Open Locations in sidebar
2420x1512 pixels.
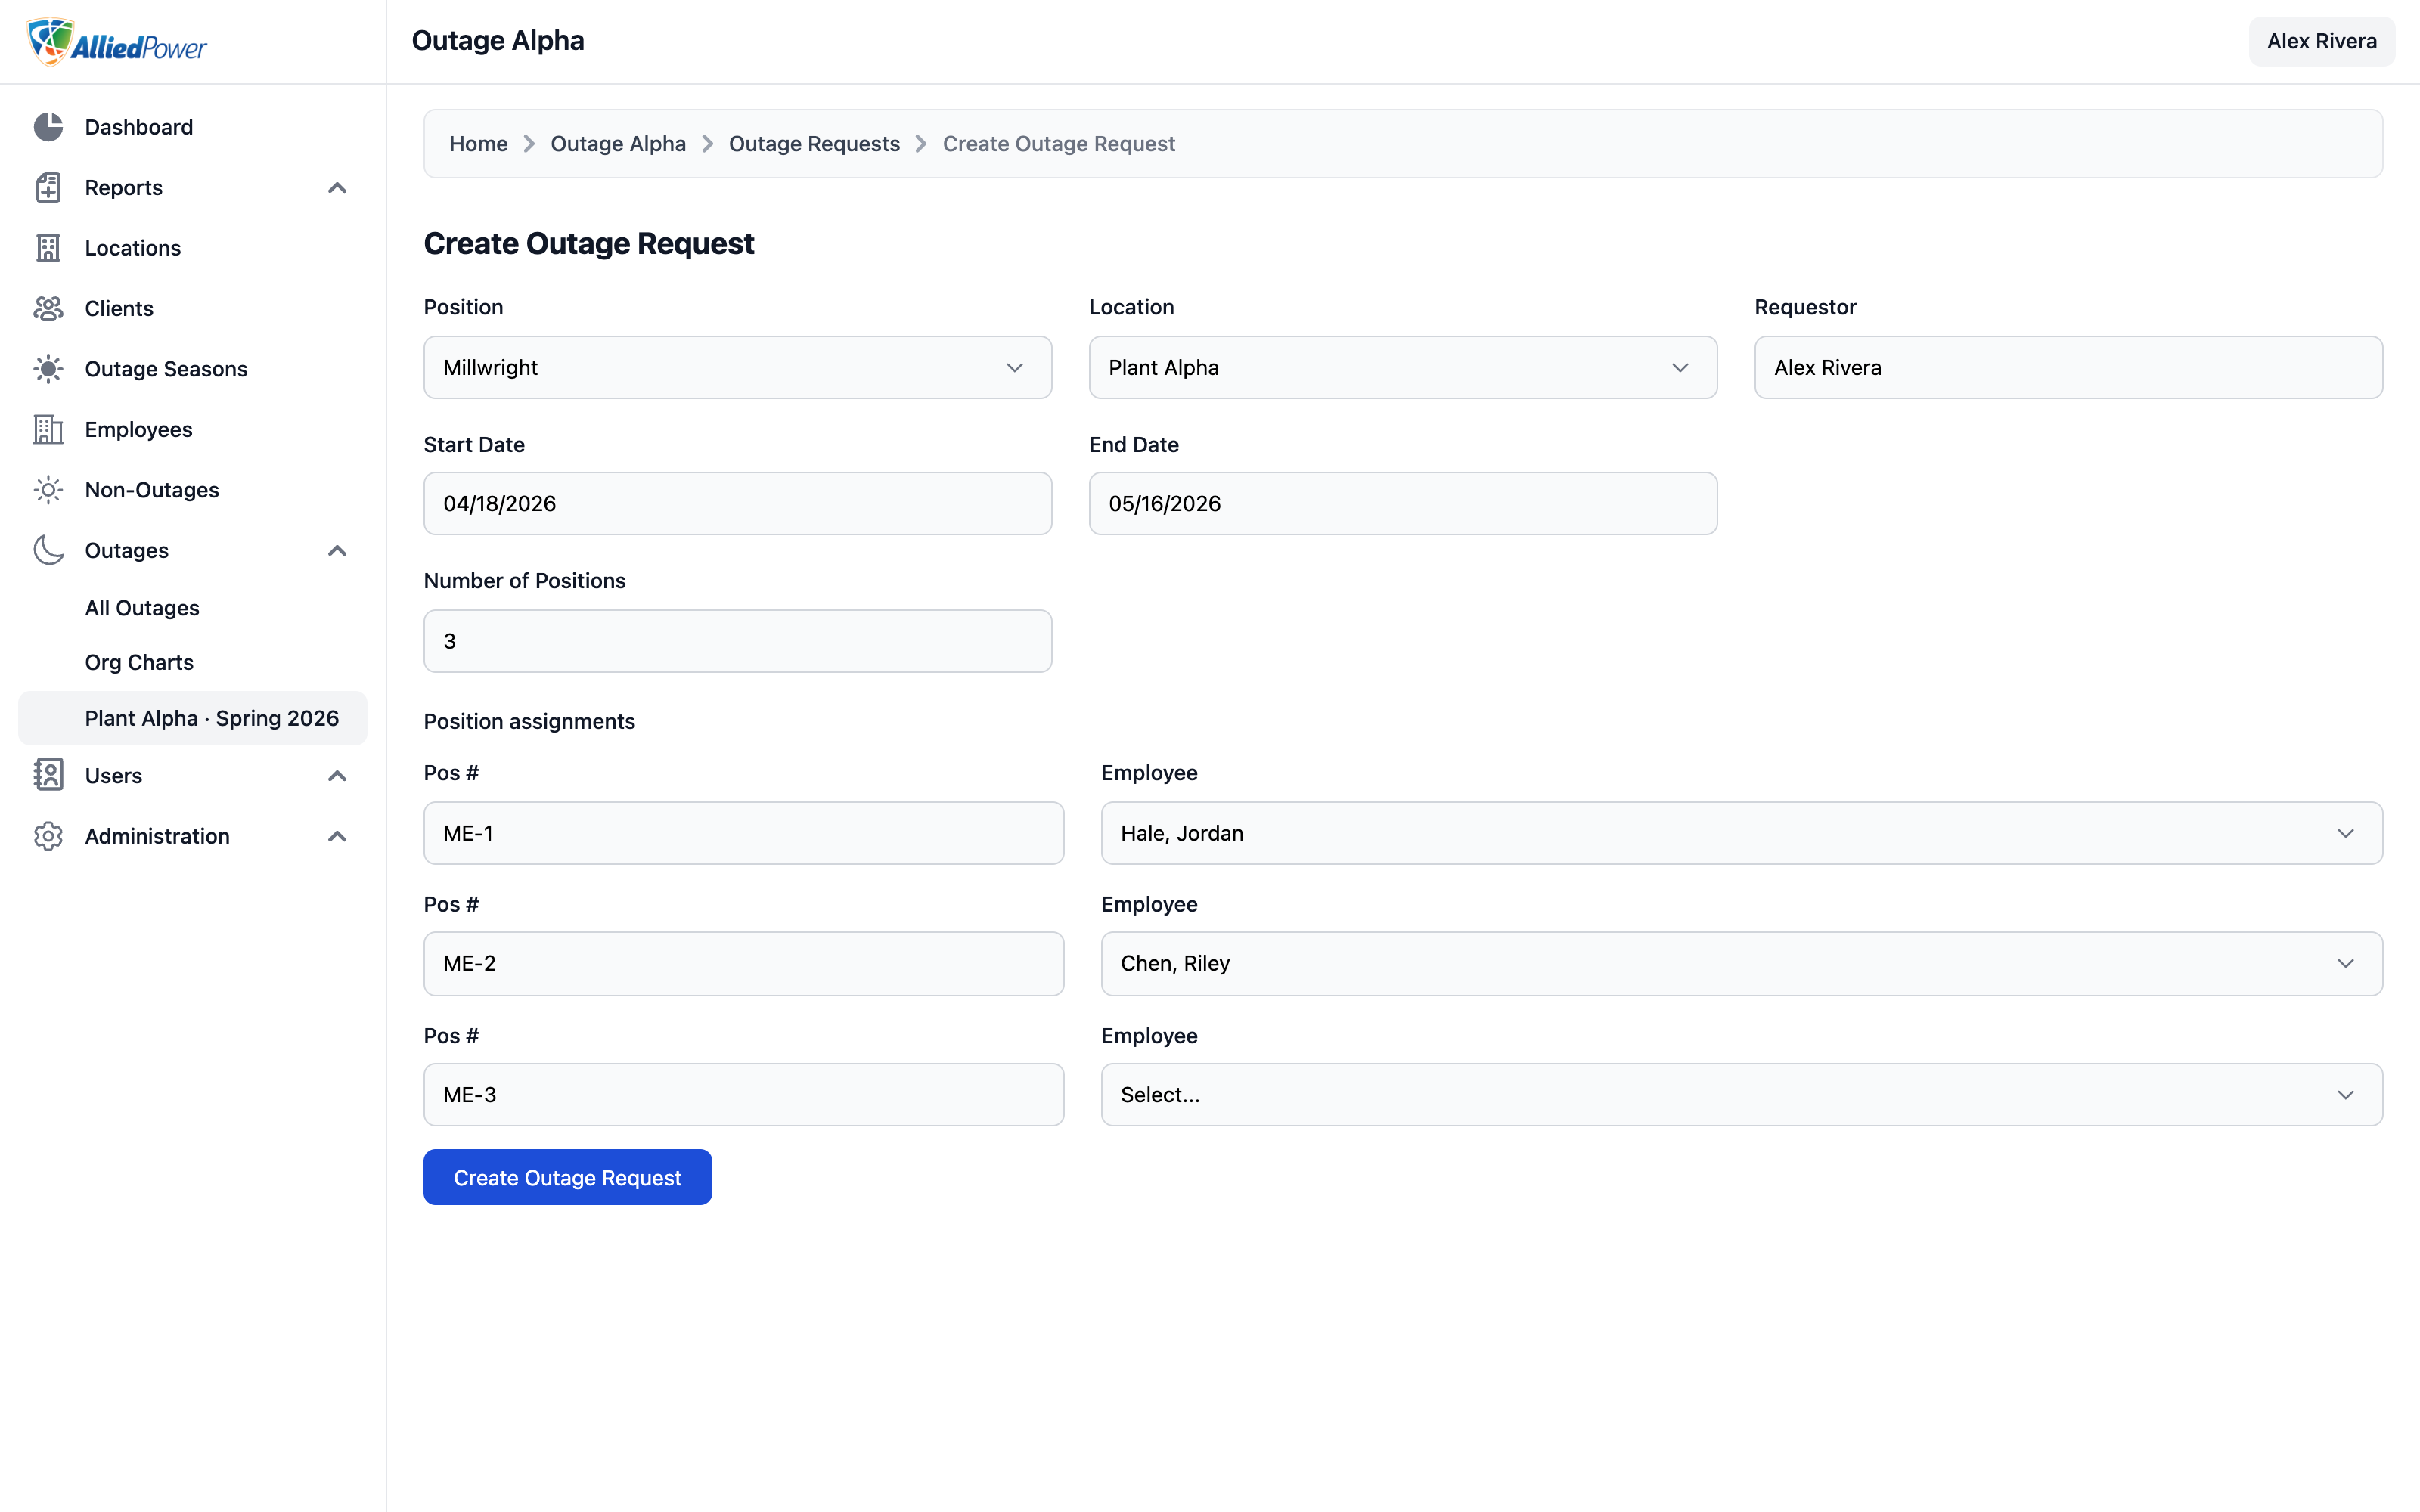click(192, 248)
